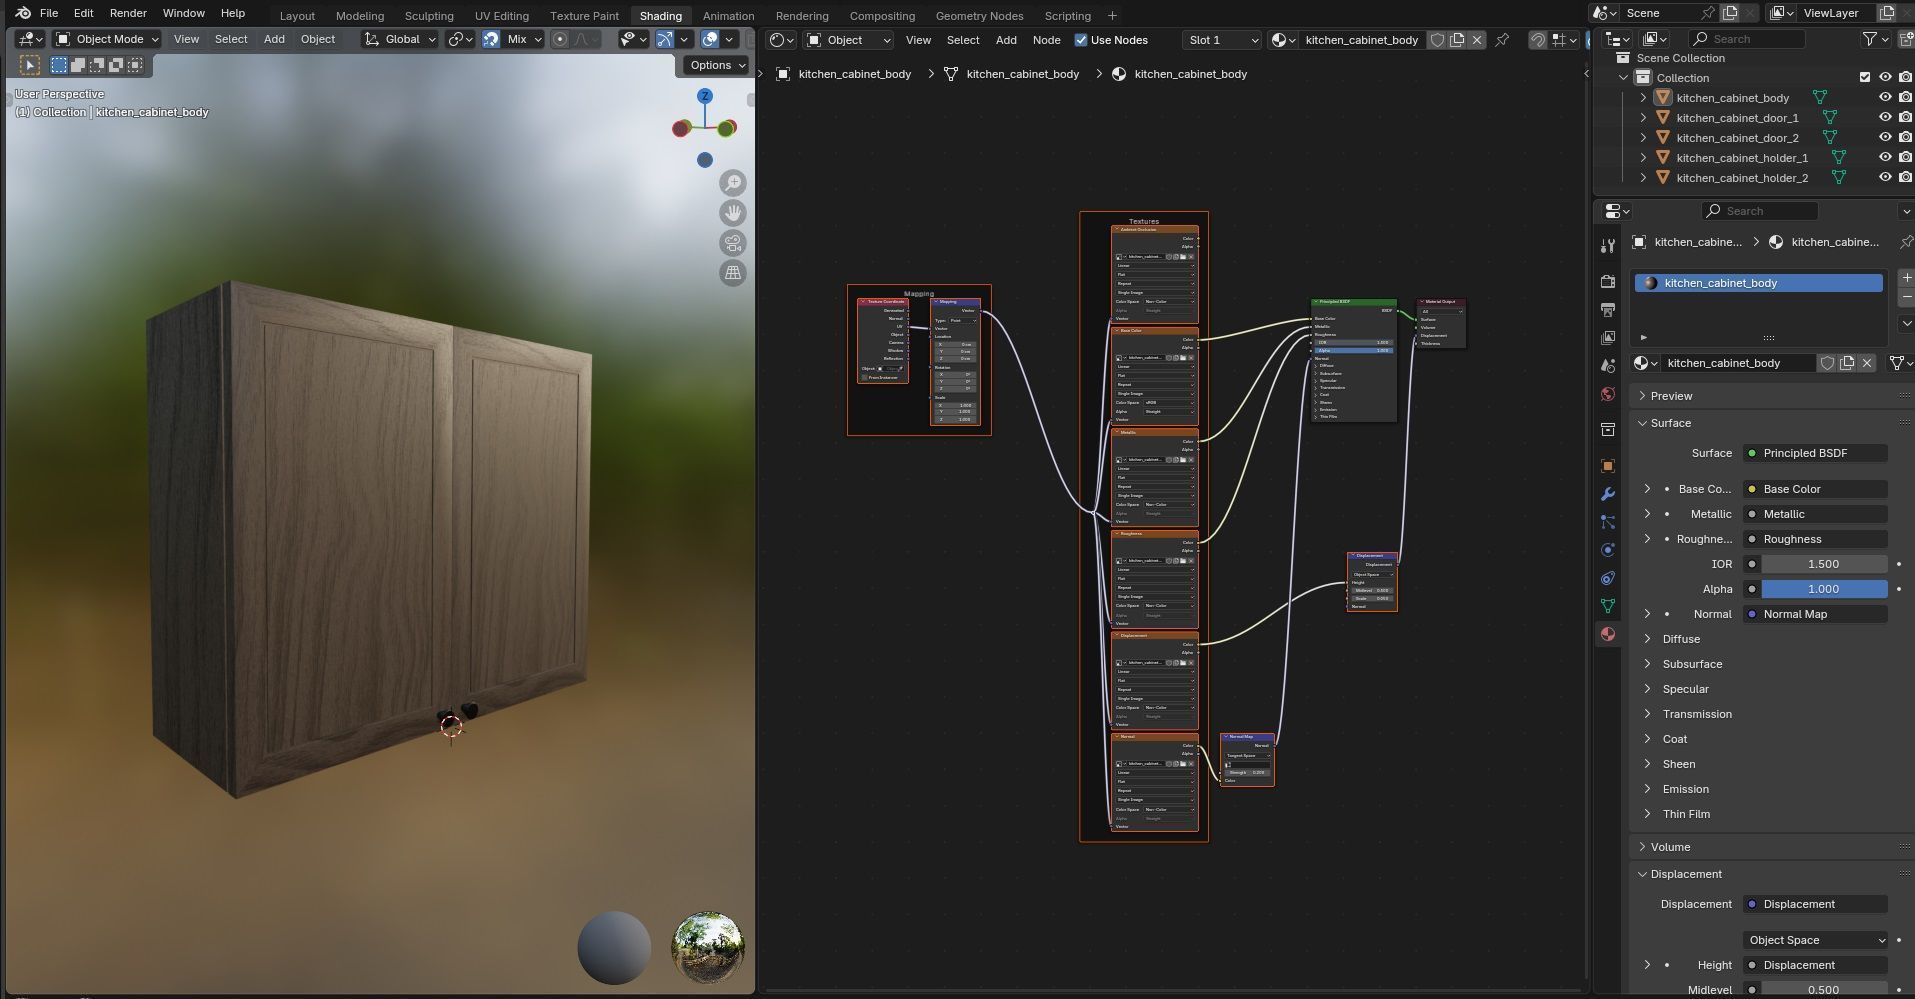Click the viewport pan hand icon
1915x999 pixels.
[x=733, y=213]
